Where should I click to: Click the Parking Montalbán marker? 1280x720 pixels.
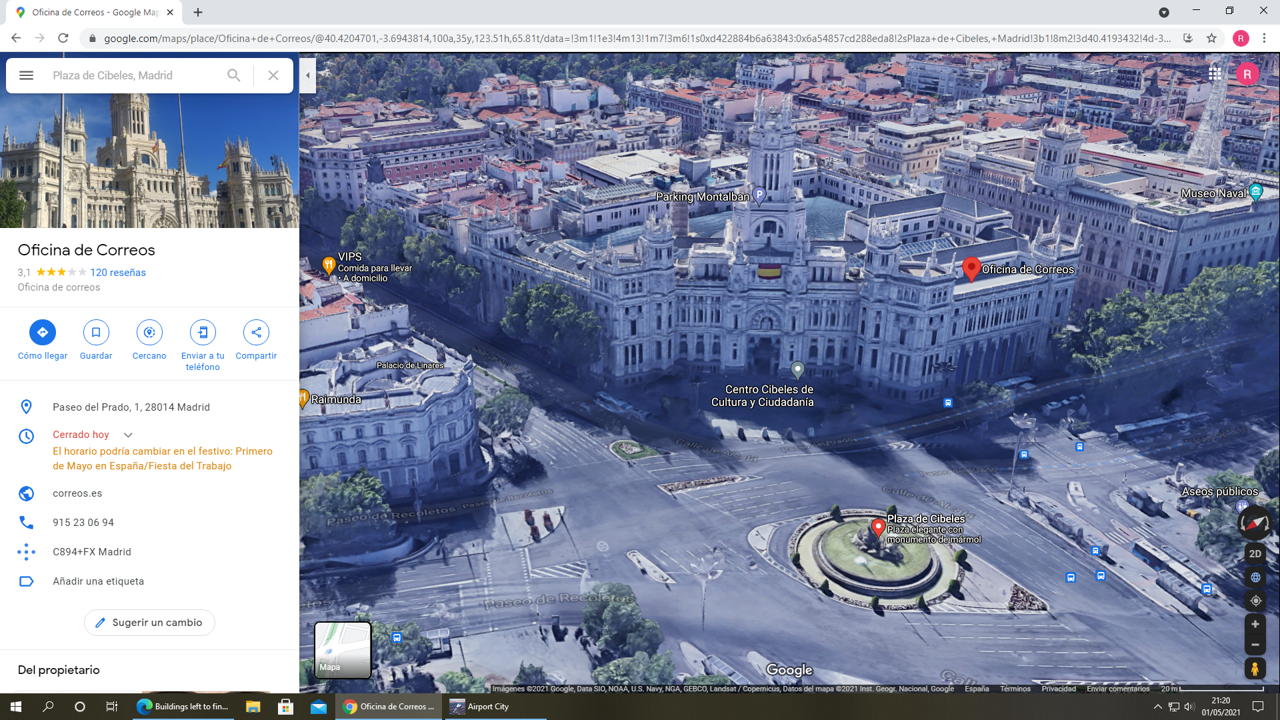point(759,197)
